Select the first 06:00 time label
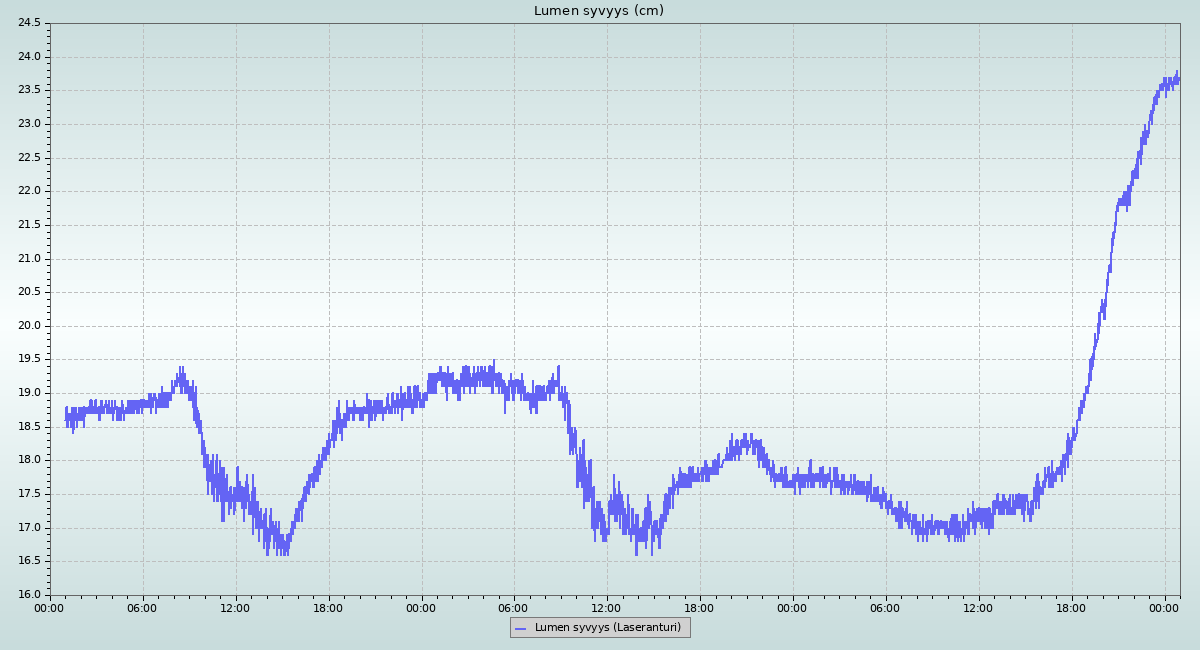The height and width of the screenshot is (650, 1200). 142,607
